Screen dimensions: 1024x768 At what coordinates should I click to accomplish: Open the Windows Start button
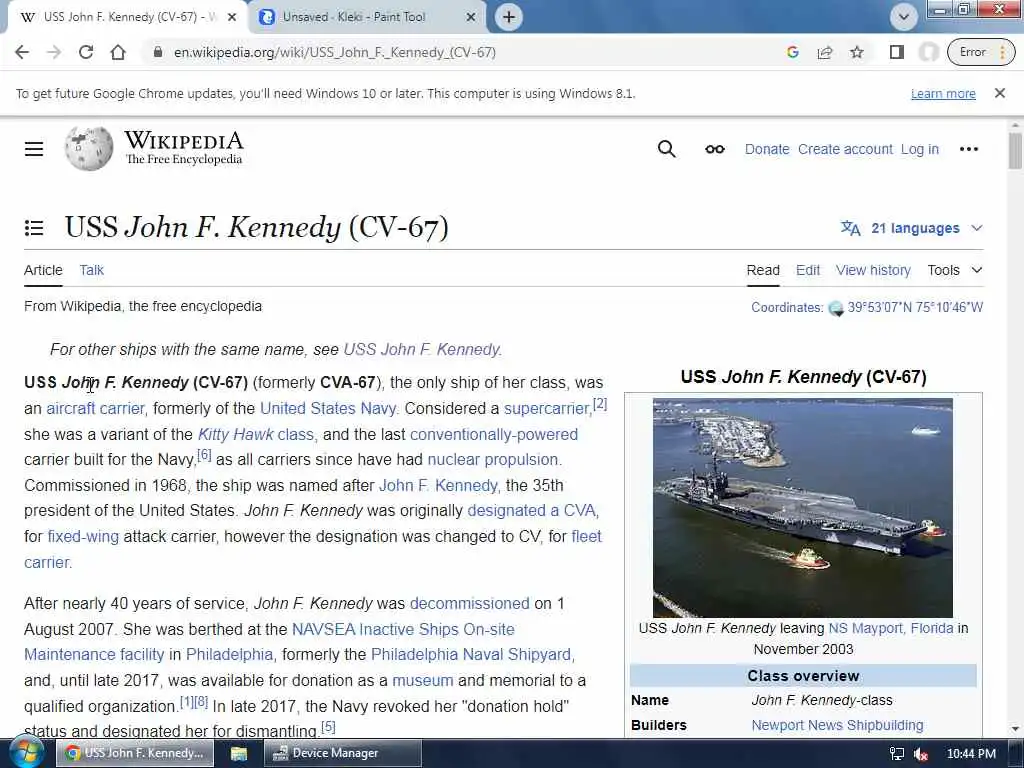click(x=26, y=753)
